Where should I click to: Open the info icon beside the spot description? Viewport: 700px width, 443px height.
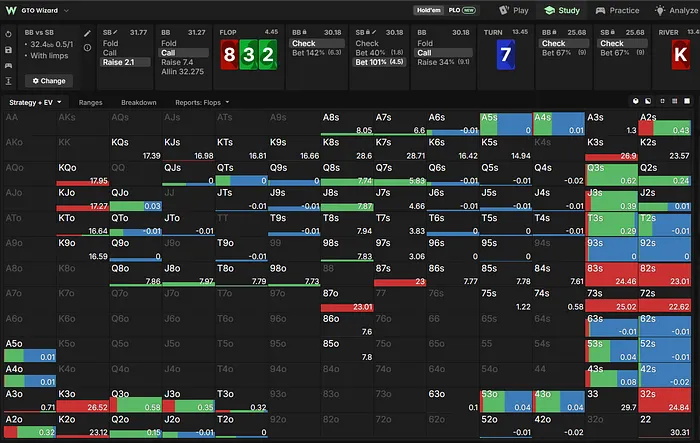click(x=88, y=47)
